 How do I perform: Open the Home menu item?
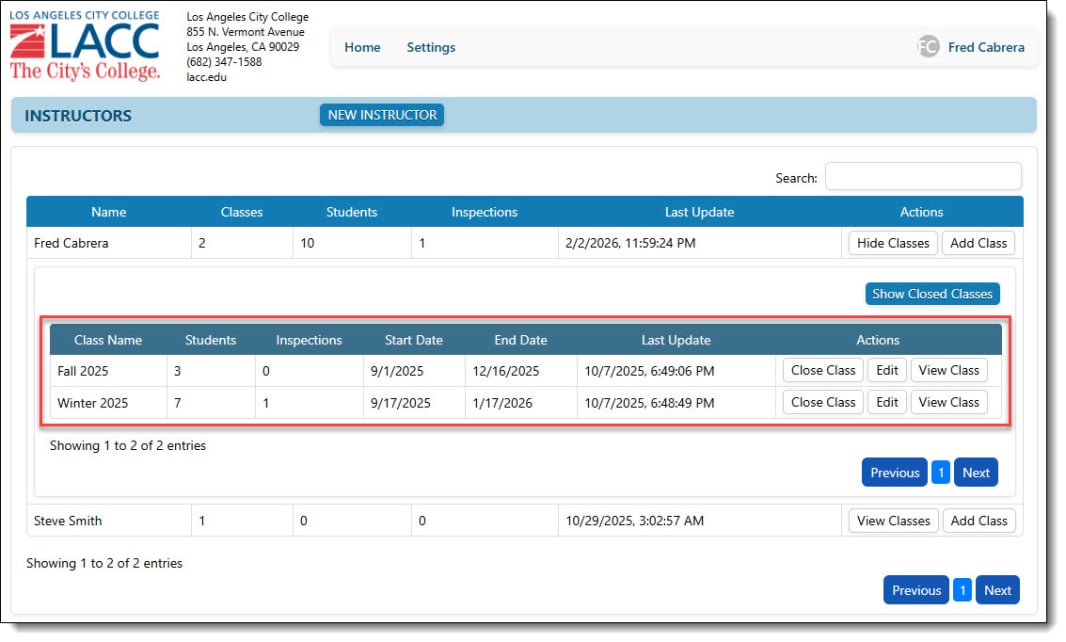(362, 47)
